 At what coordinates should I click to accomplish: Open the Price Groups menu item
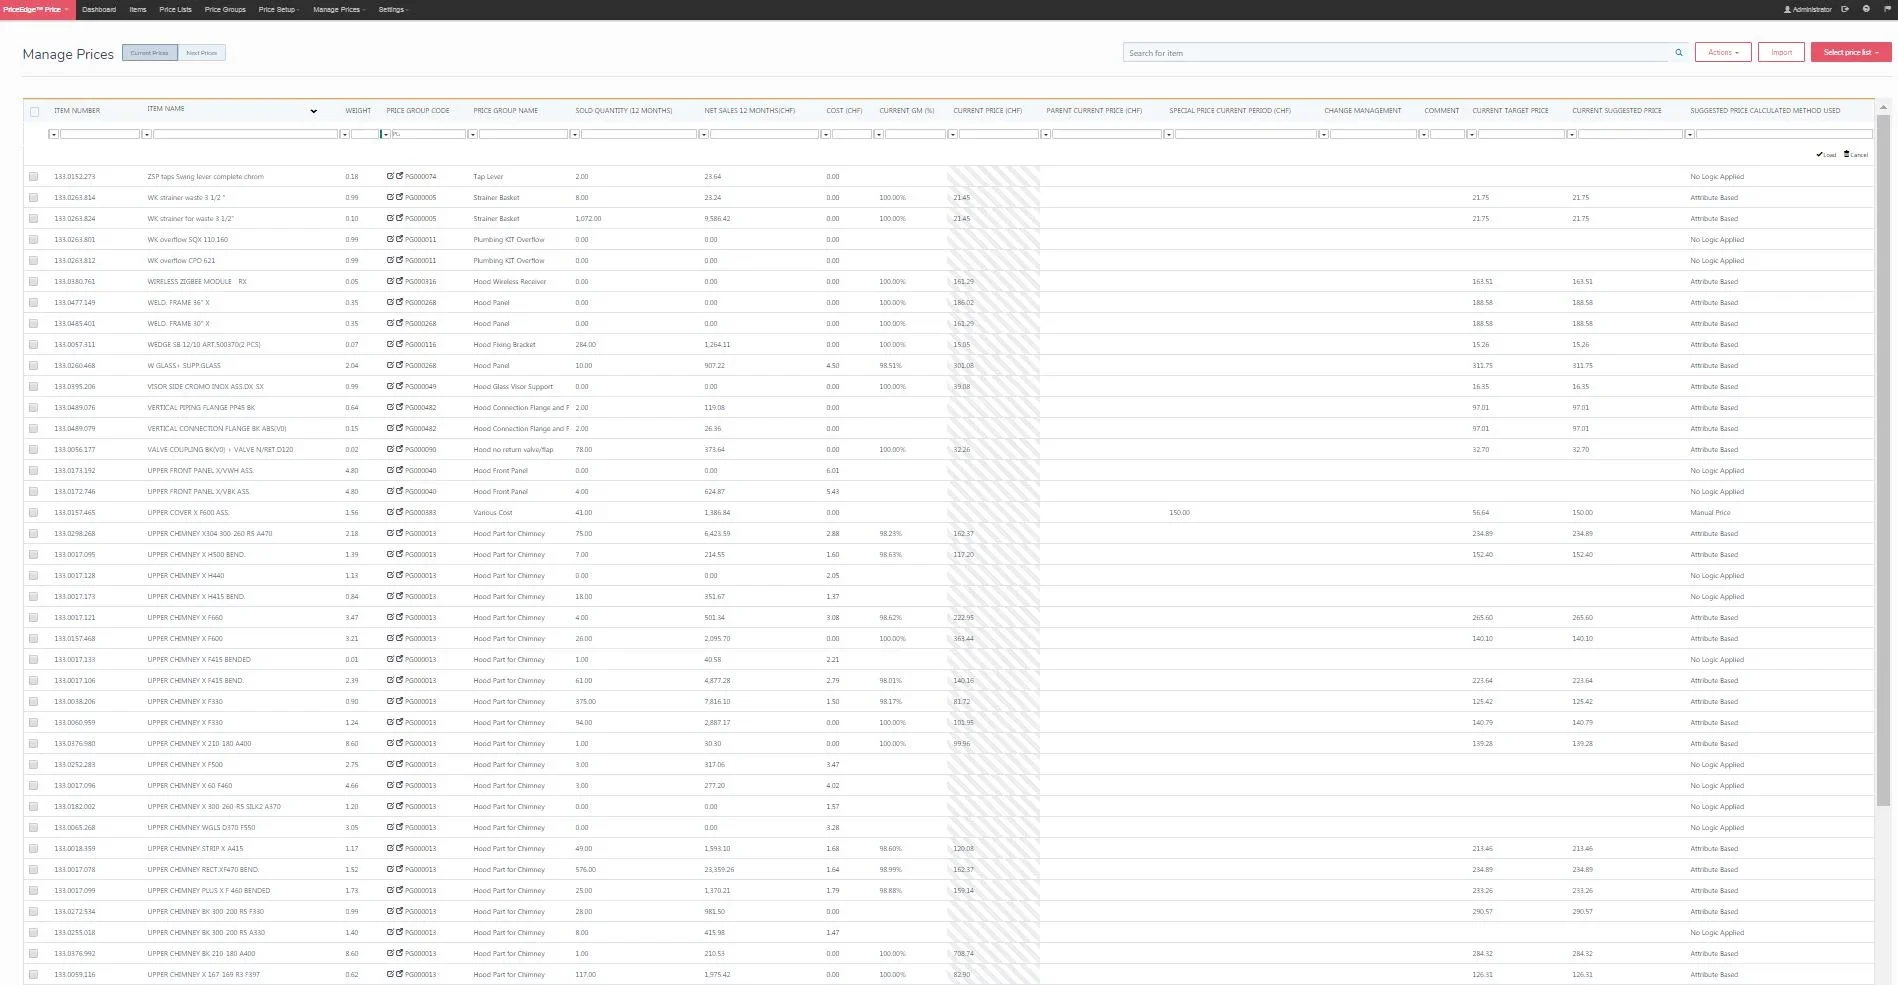click(225, 9)
